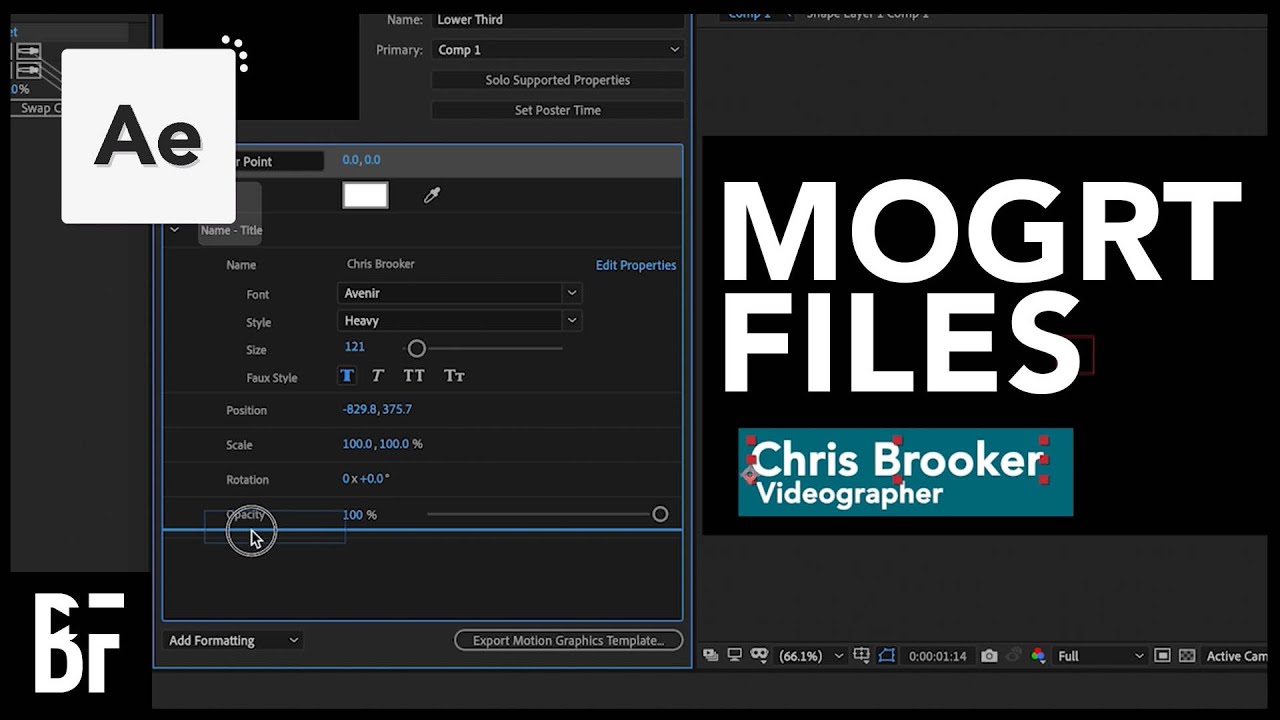Open the Active Camera view dropdown
Viewport: 1280px width, 720px height.
pos(1237,656)
